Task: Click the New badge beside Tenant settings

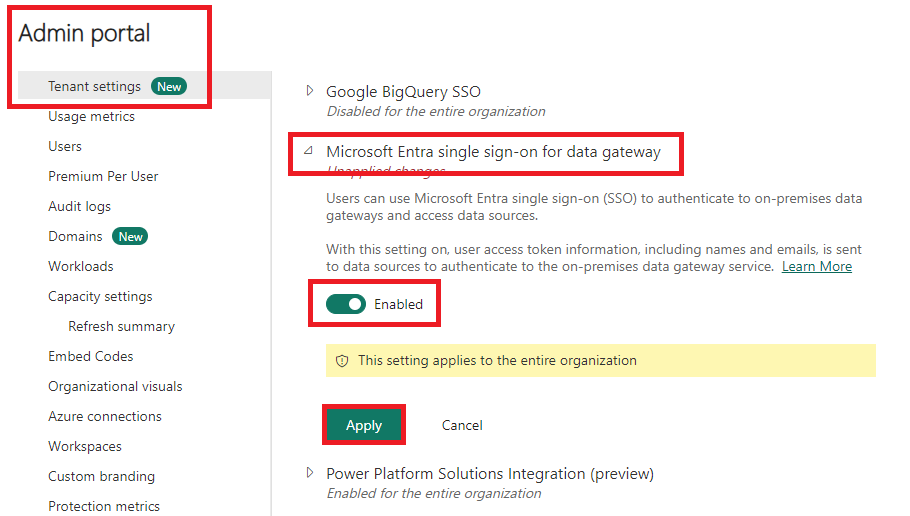Action: (169, 86)
